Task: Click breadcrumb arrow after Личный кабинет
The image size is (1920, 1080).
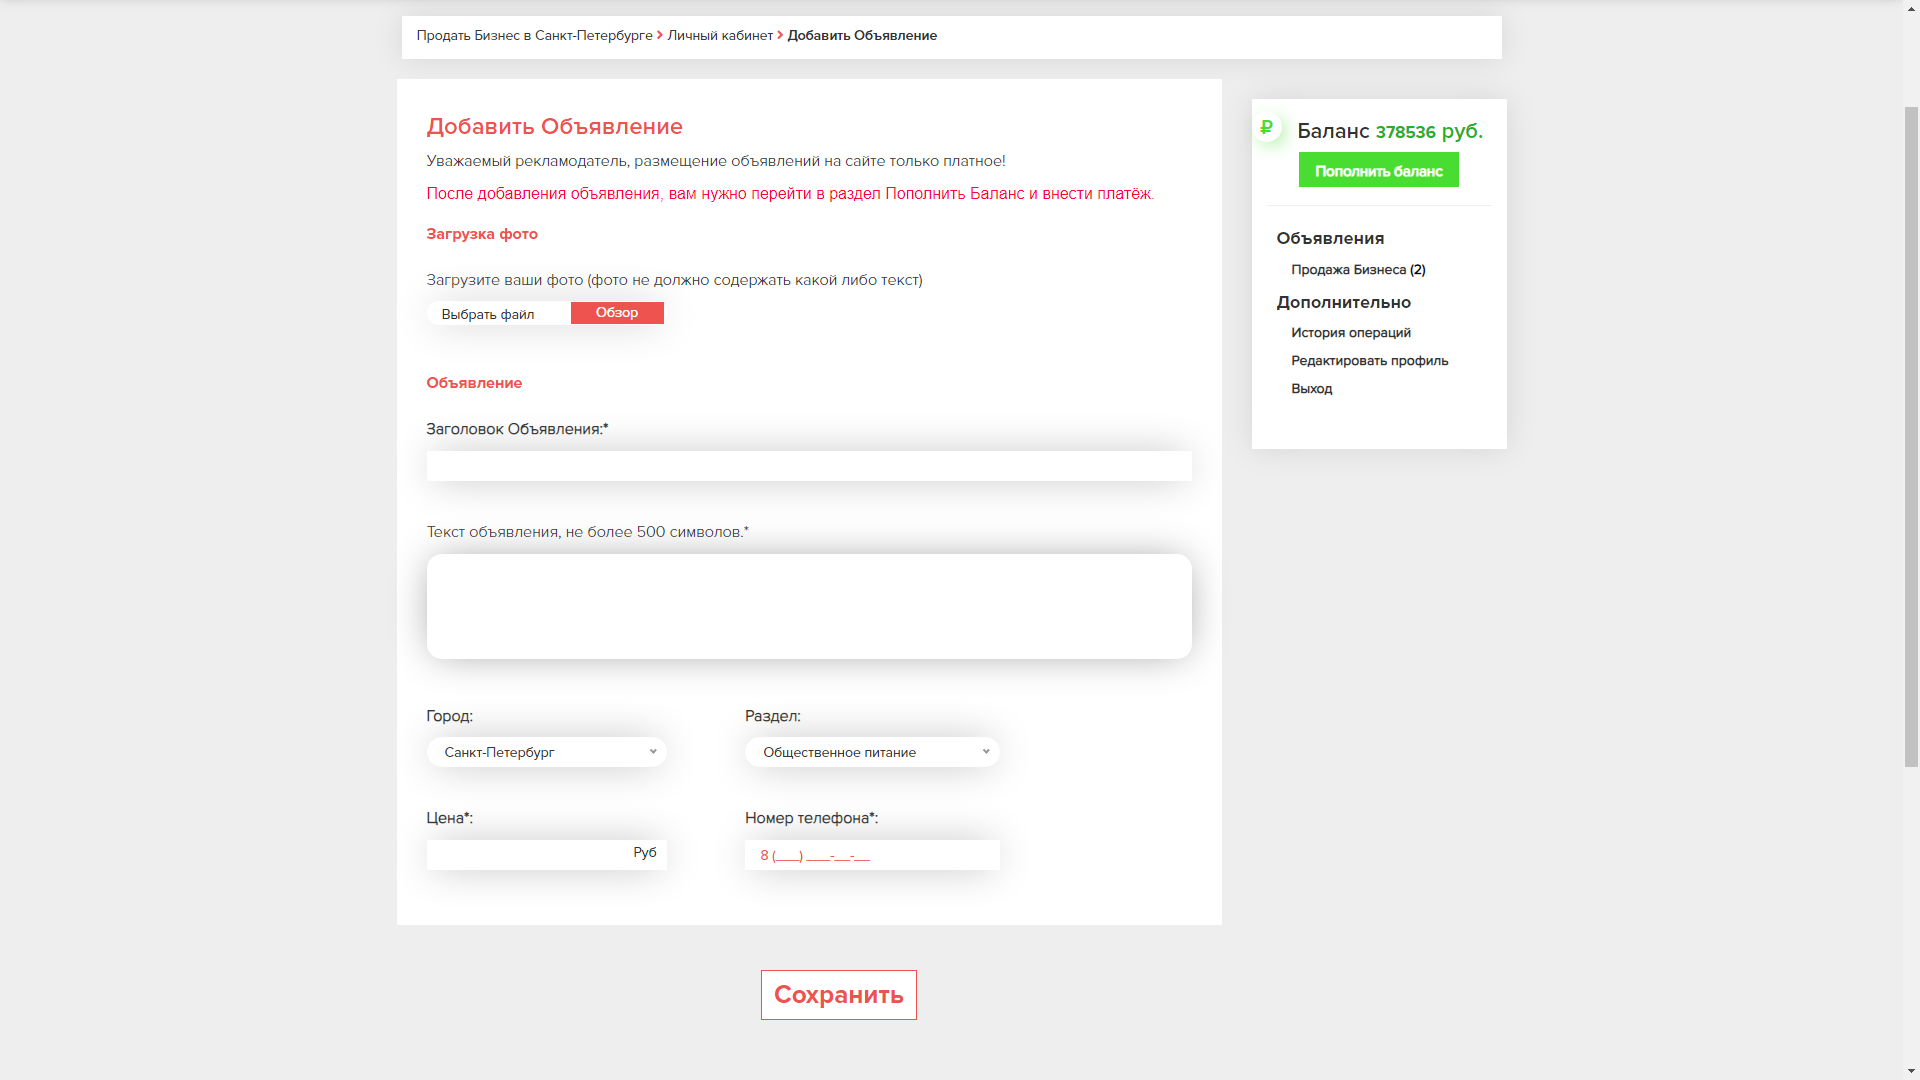Action: 780,35
